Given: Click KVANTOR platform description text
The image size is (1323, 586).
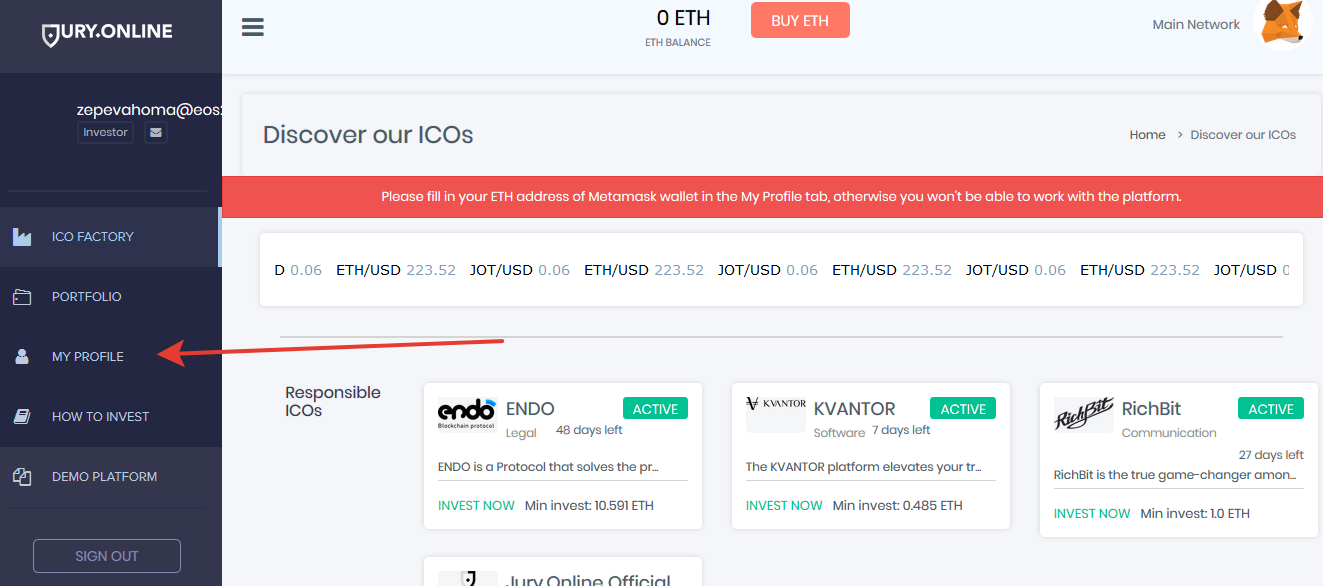Looking at the screenshot, I should tap(864, 467).
